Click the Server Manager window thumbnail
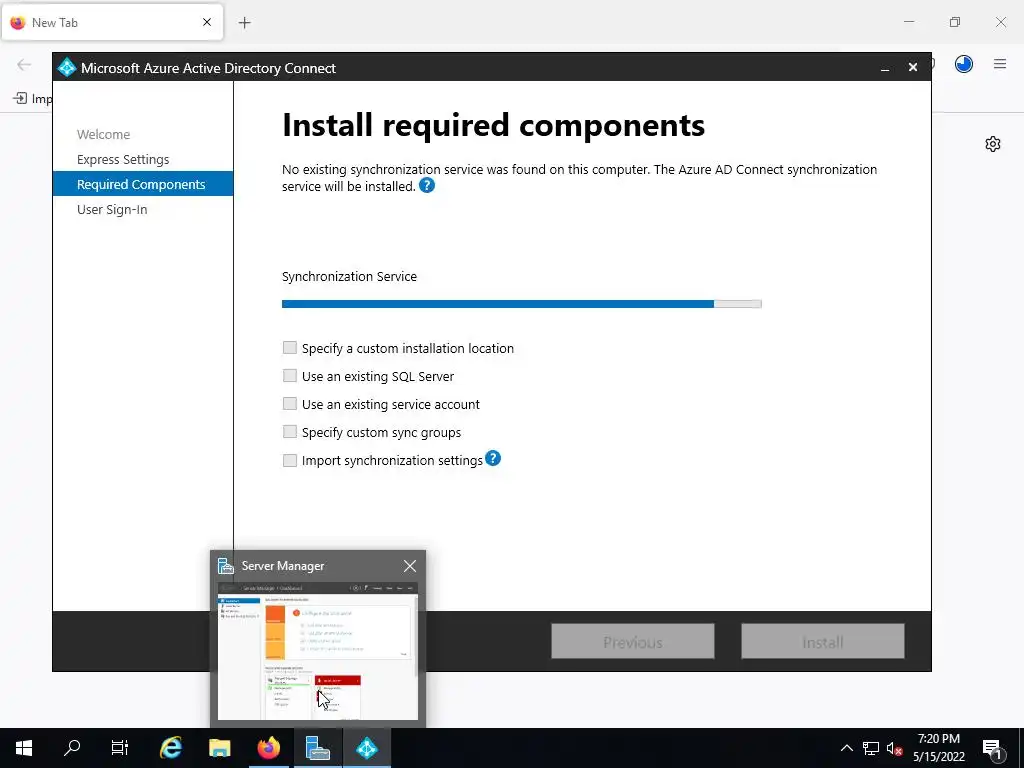Image resolution: width=1024 pixels, height=768 pixels. 317,651
